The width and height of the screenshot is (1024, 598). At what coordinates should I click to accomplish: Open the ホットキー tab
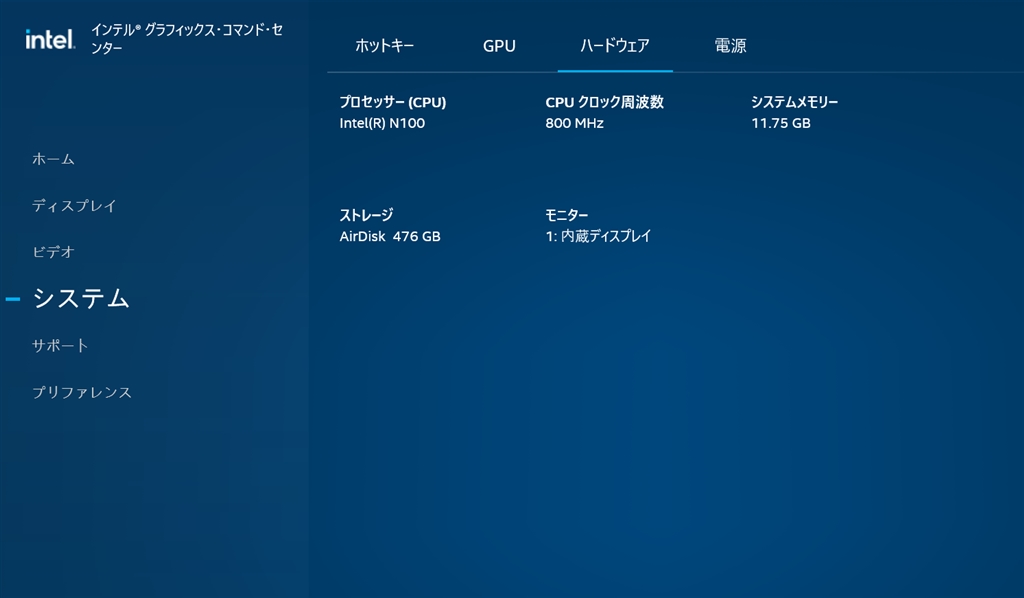384,46
